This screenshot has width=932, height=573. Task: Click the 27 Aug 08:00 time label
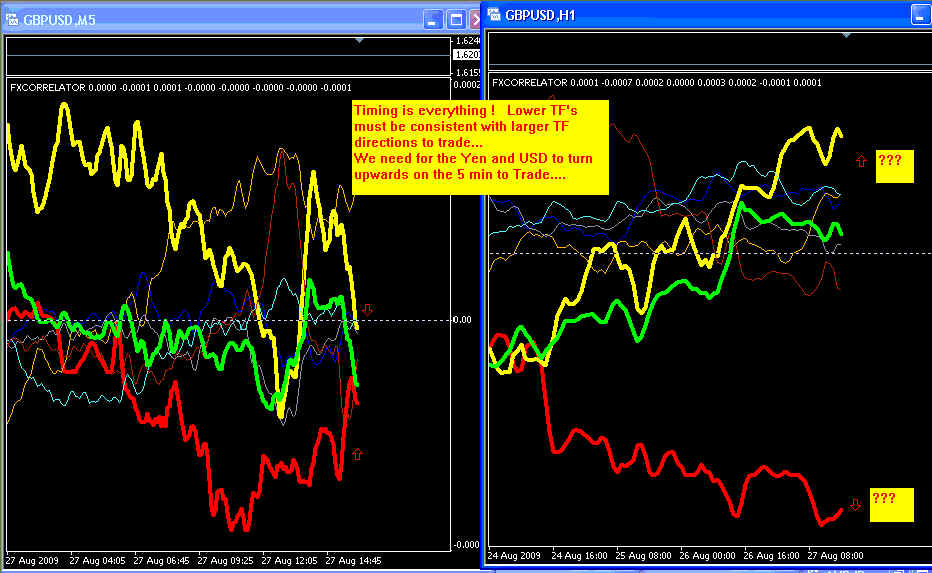click(836, 556)
